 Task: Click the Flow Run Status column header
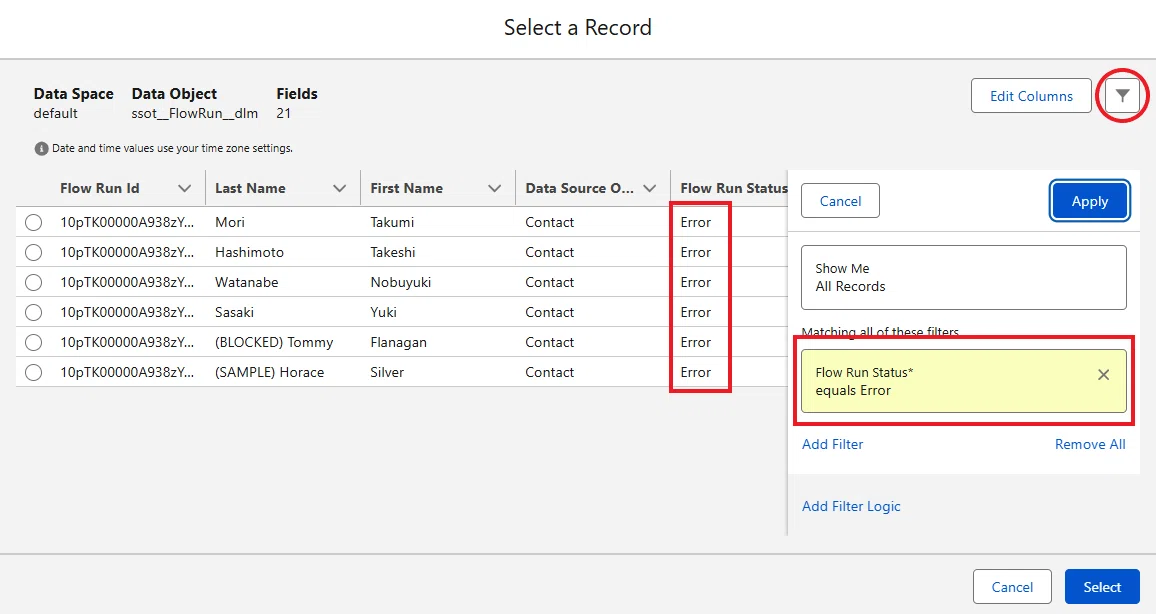(x=734, y=189)
